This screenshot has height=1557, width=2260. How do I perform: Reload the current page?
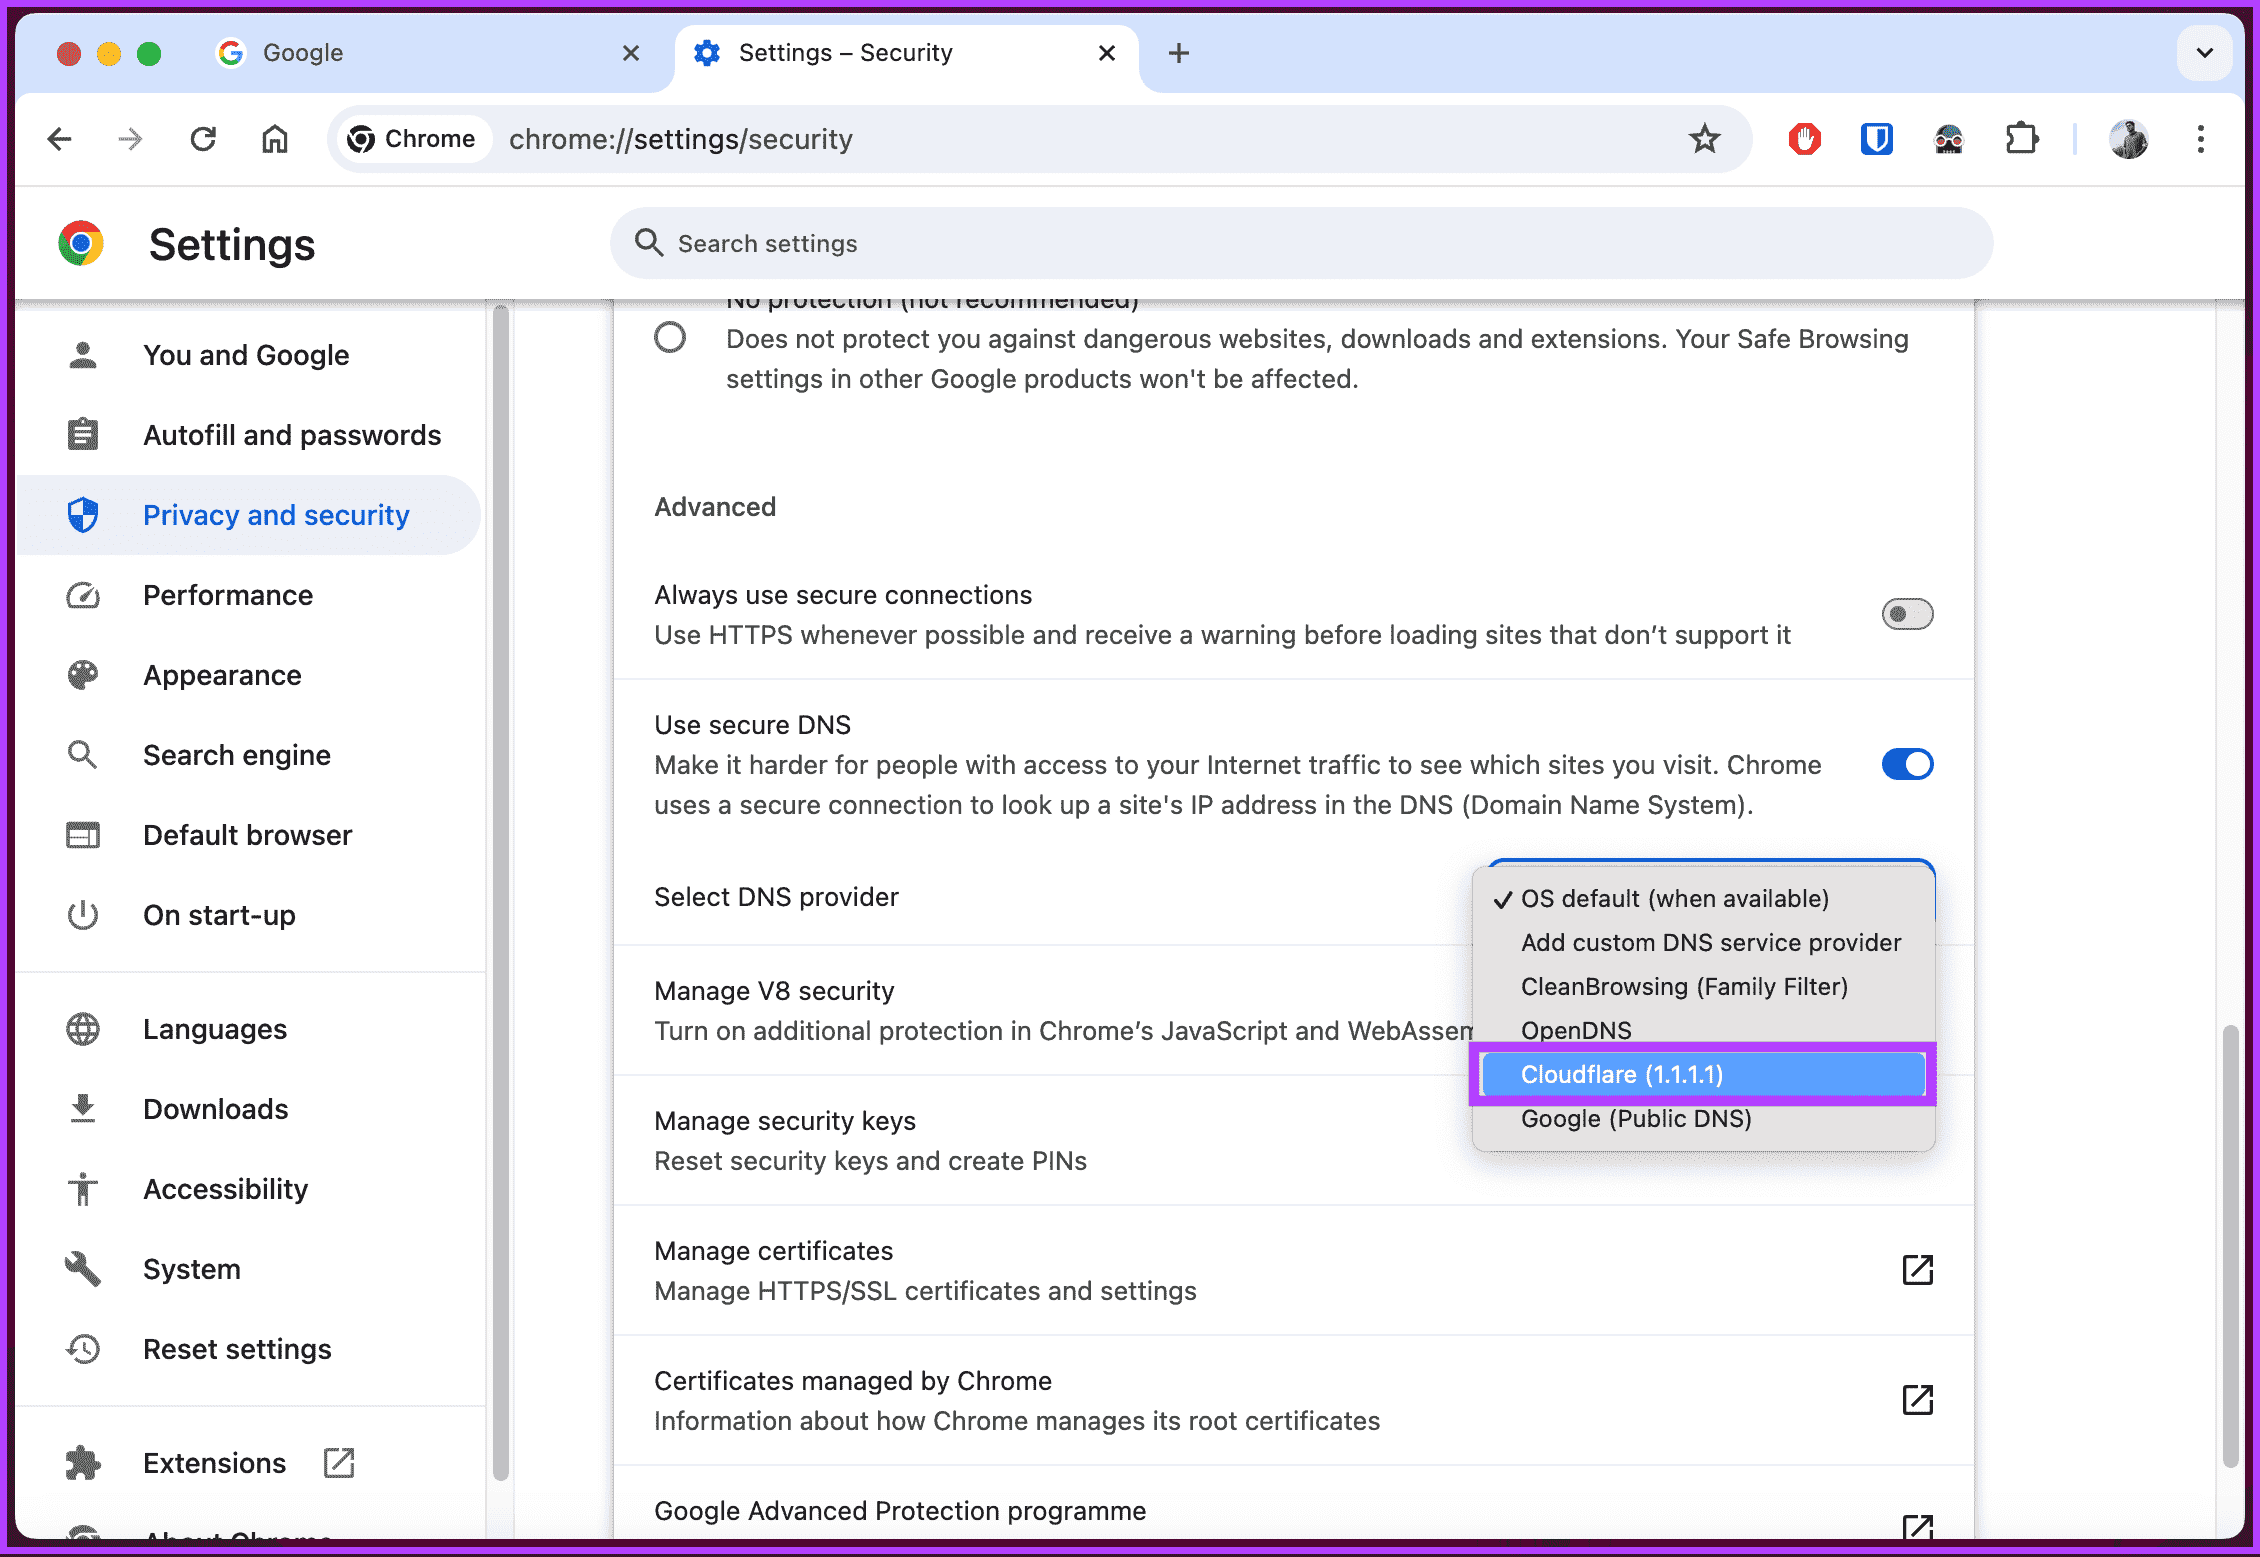click(x=203, y=139)
